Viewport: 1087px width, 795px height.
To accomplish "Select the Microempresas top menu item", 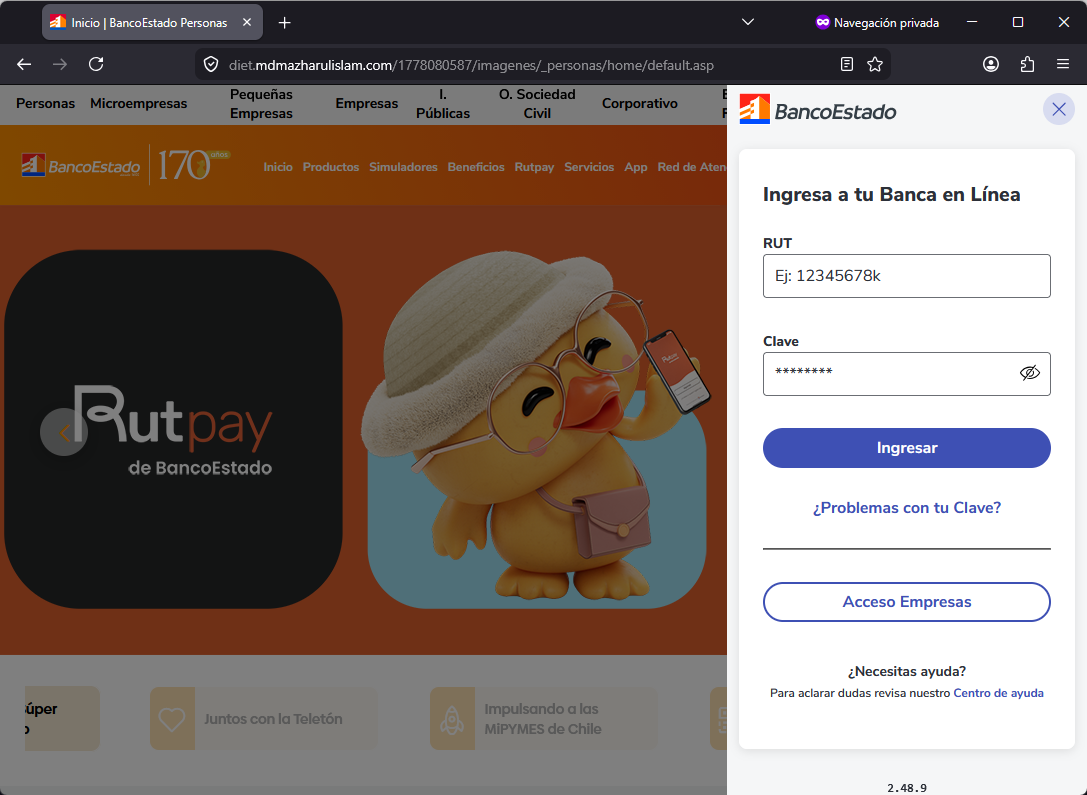I will pyautogui.click(x=139, y=103).
